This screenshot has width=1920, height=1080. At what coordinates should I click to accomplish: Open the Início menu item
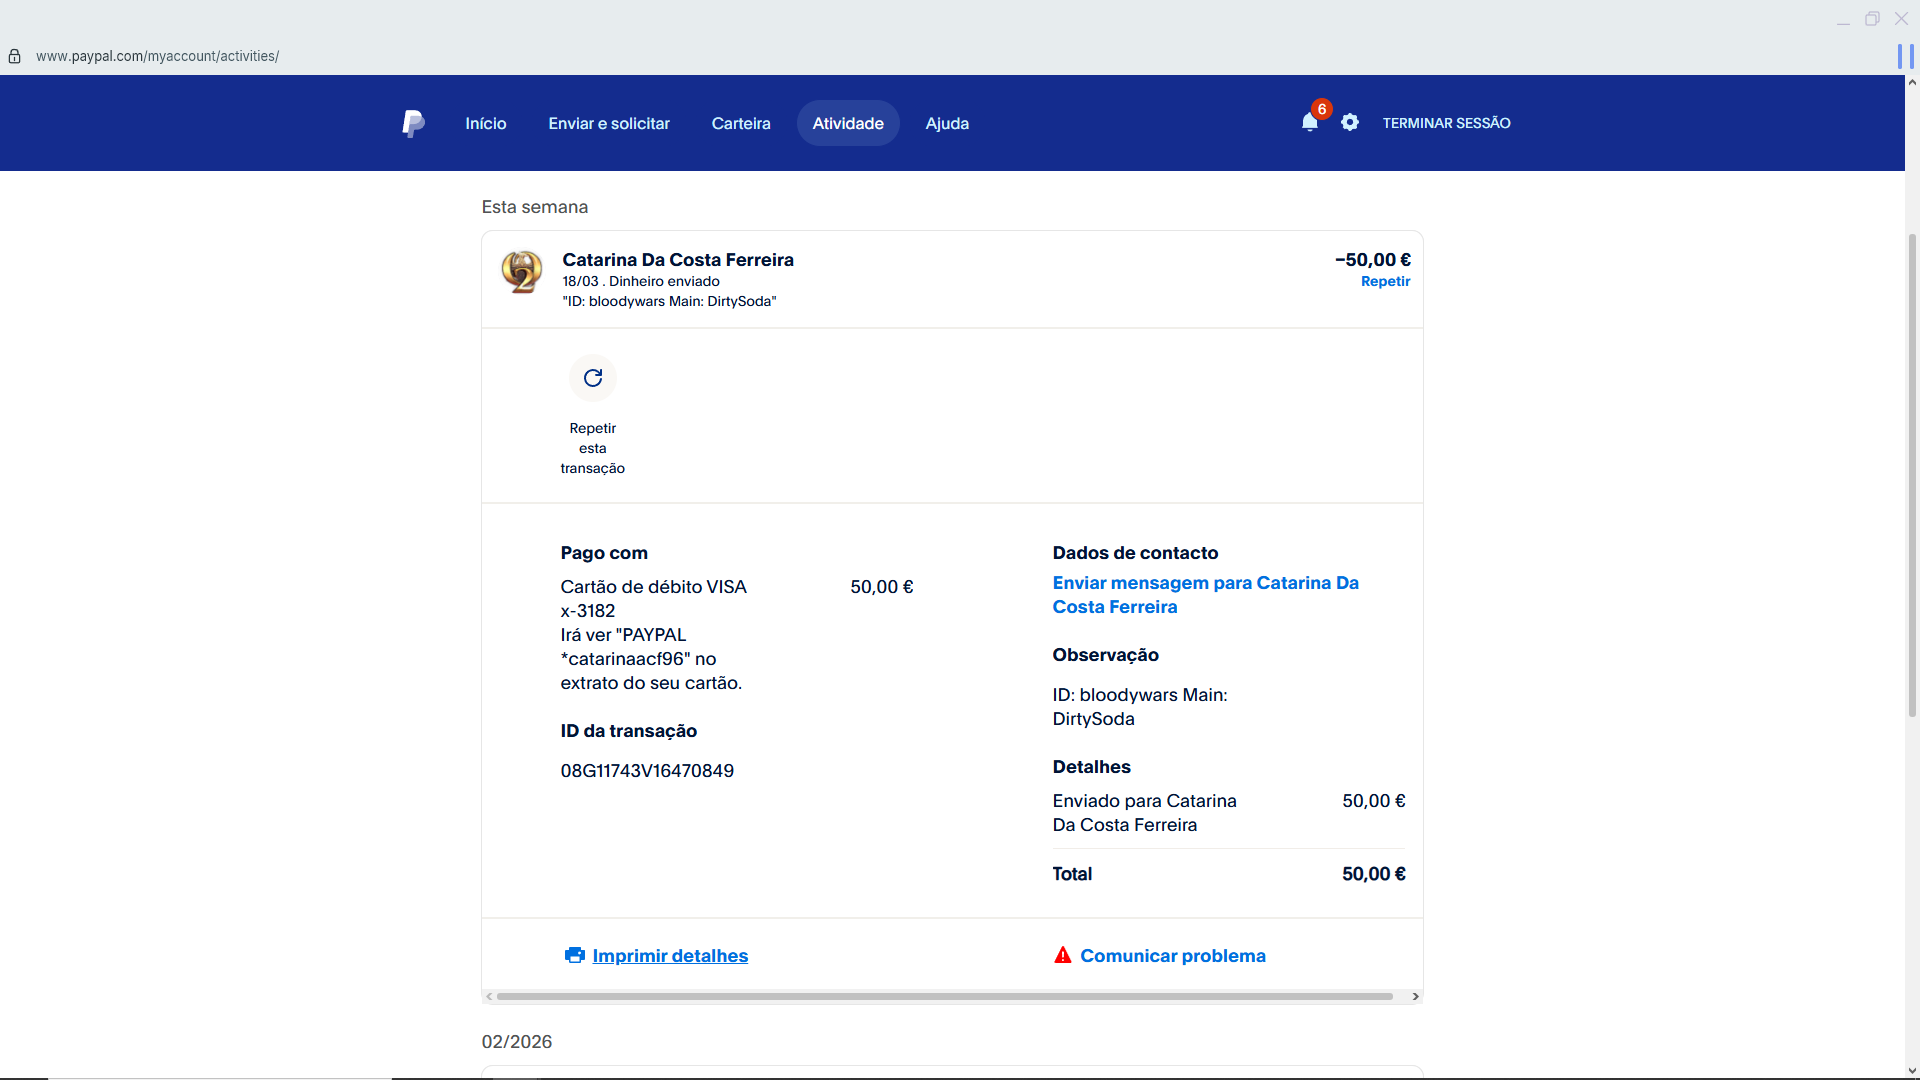point(486,123)
